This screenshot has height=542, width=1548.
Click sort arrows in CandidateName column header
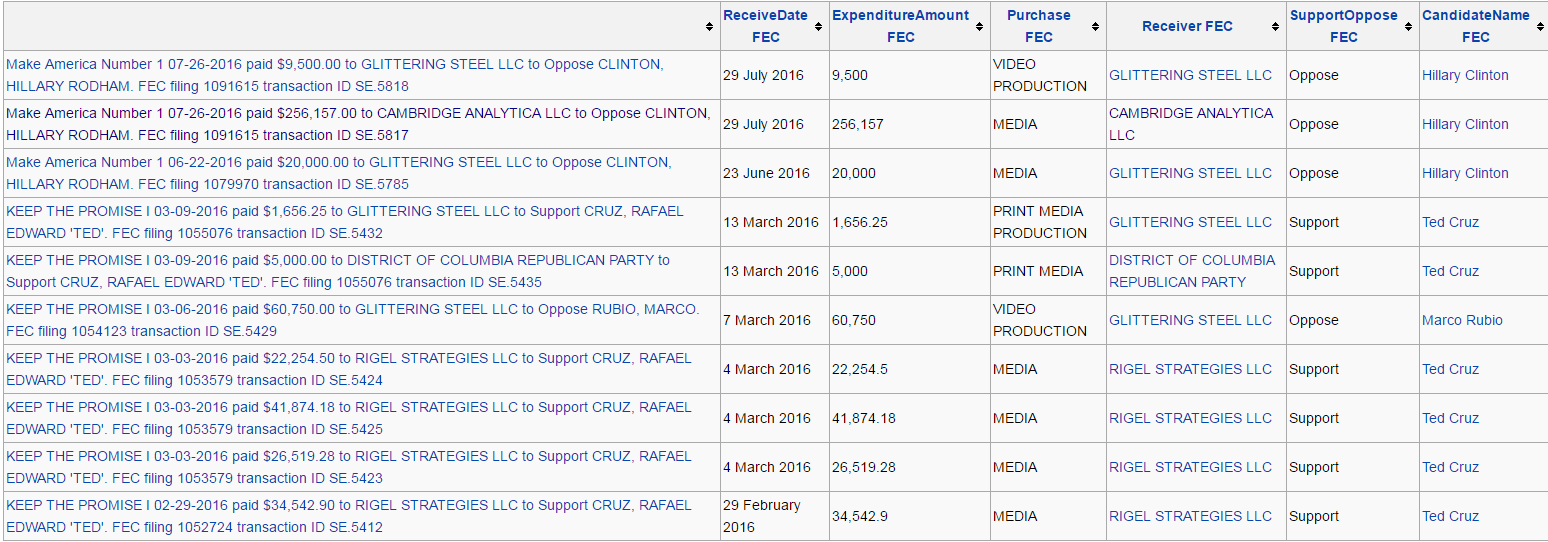[1539, 27]
